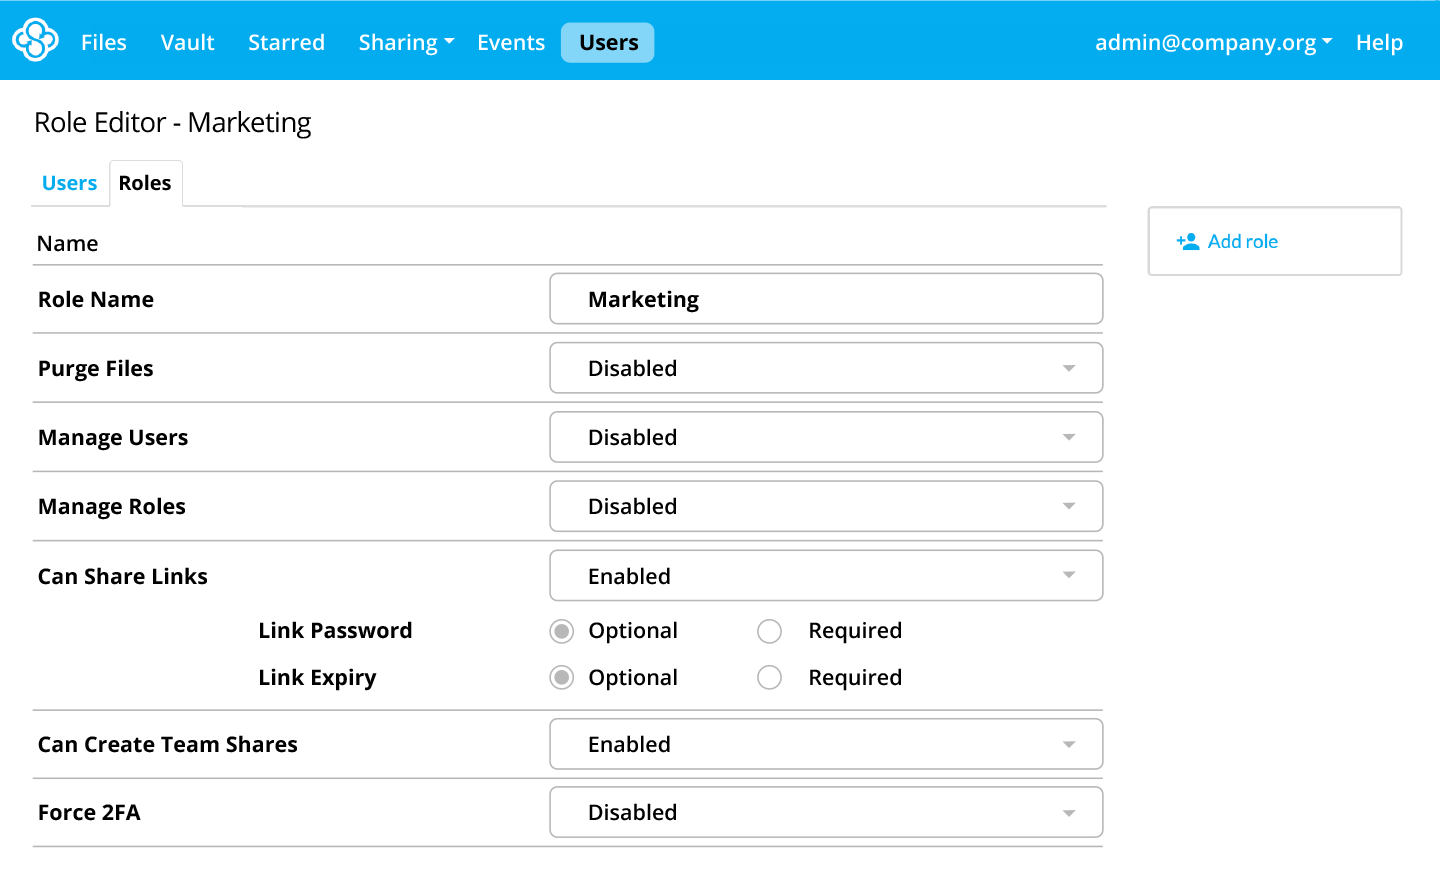Select the Users nav item
The image size is (1440, 869).
click(608, 42)
